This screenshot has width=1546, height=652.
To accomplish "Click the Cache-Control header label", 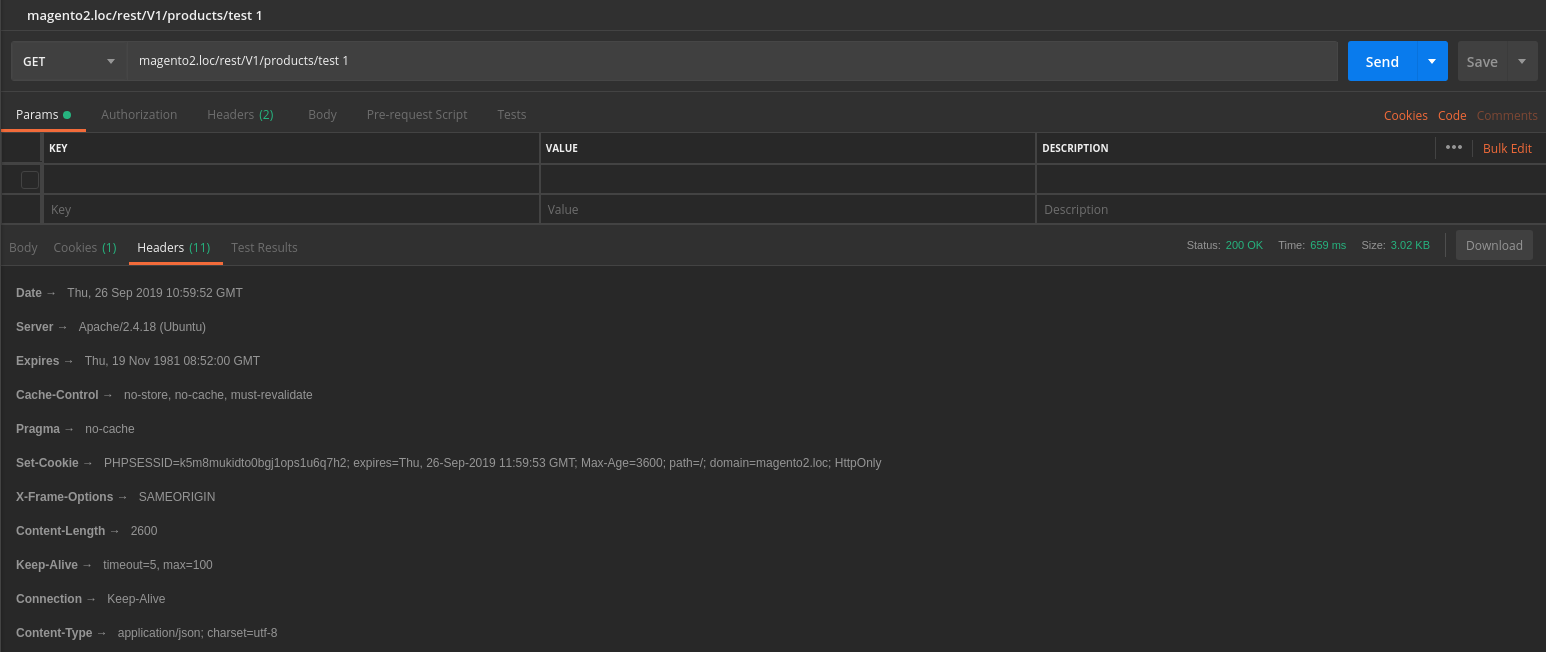I will coord(57,395).
